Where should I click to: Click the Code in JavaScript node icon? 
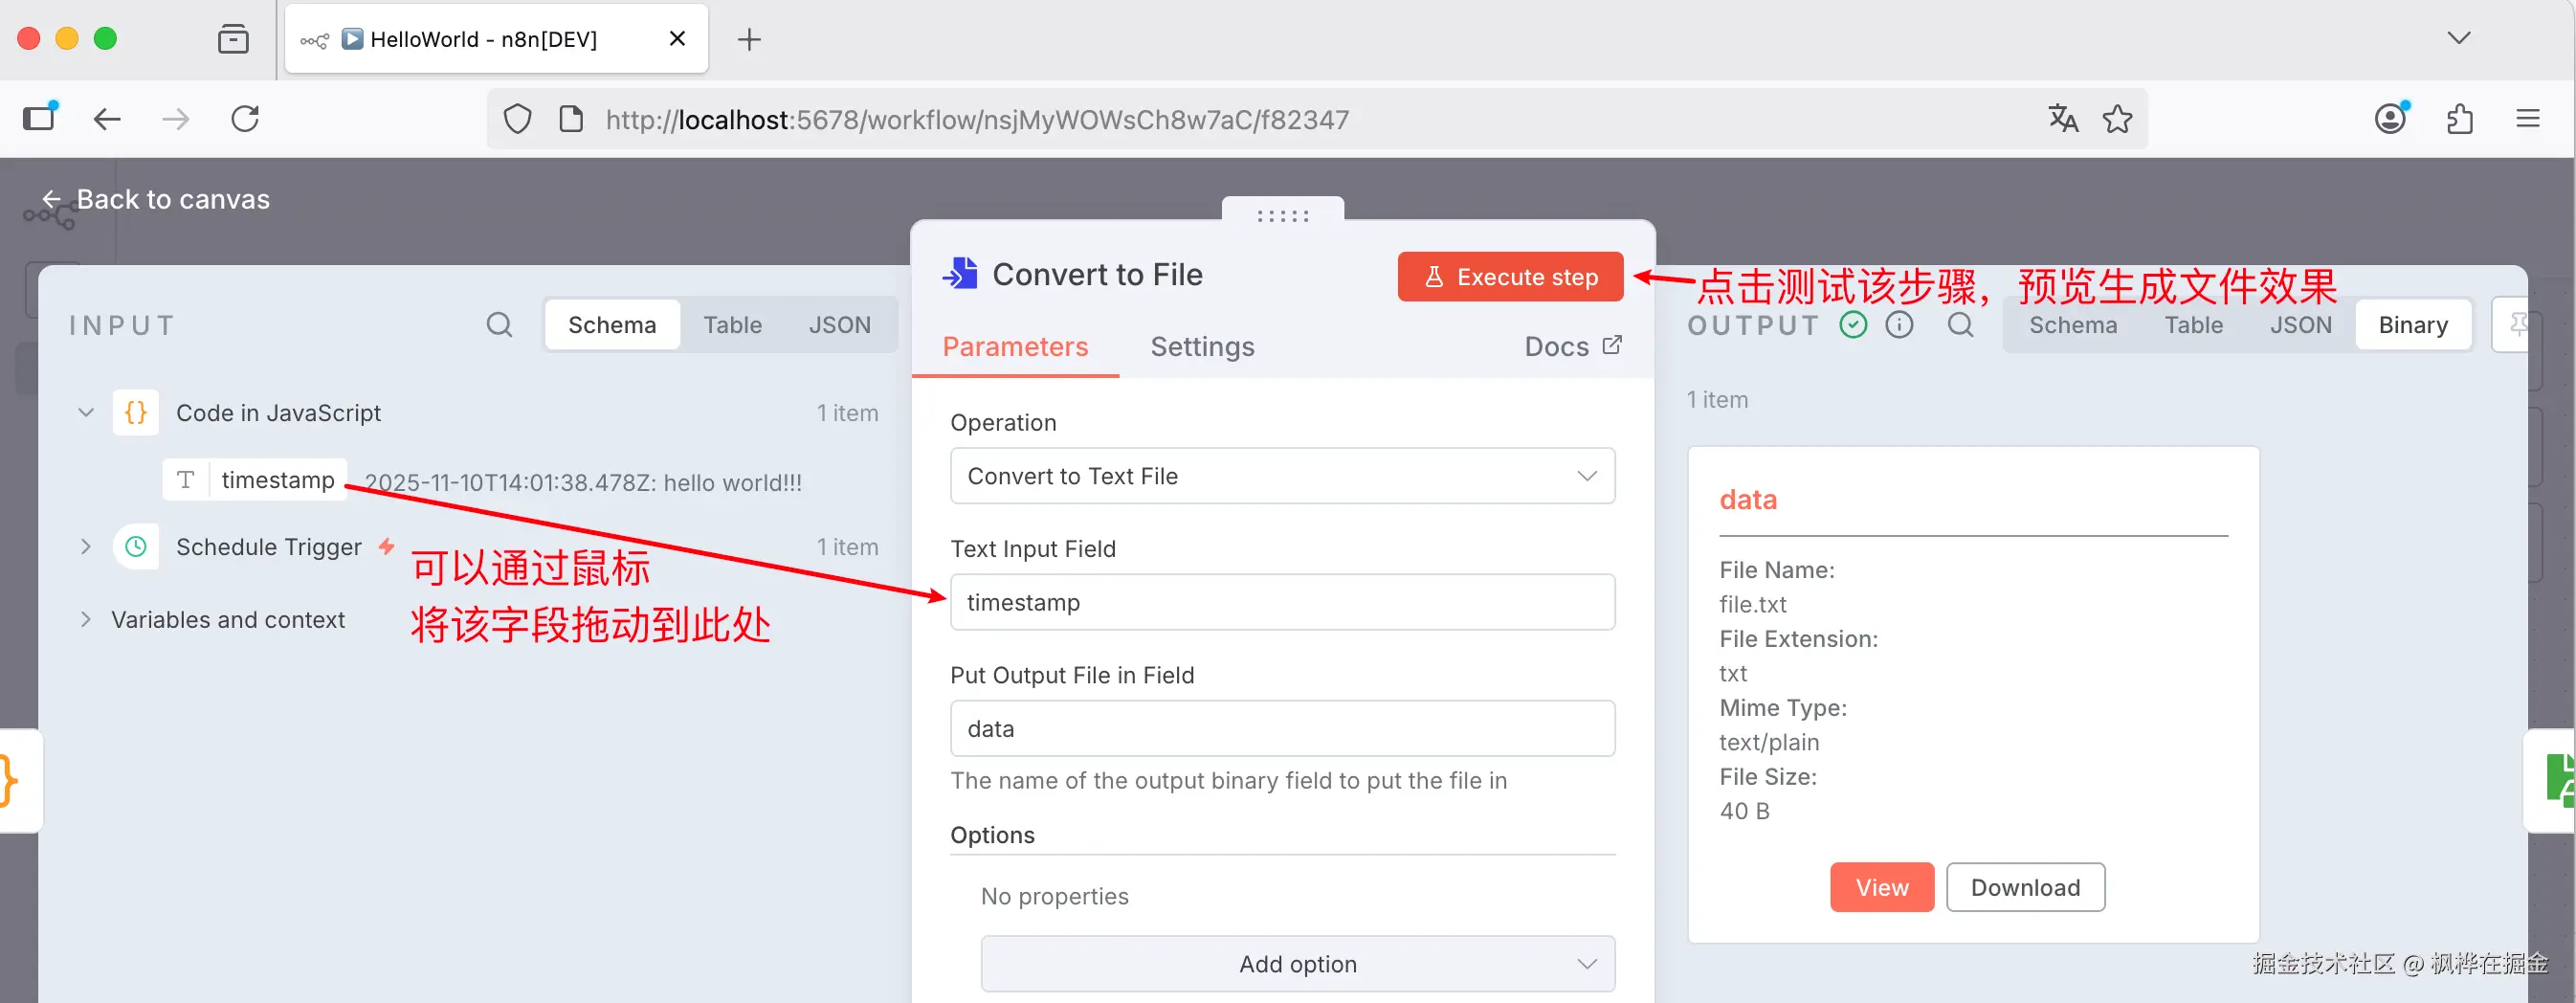[x=136, y=413]
